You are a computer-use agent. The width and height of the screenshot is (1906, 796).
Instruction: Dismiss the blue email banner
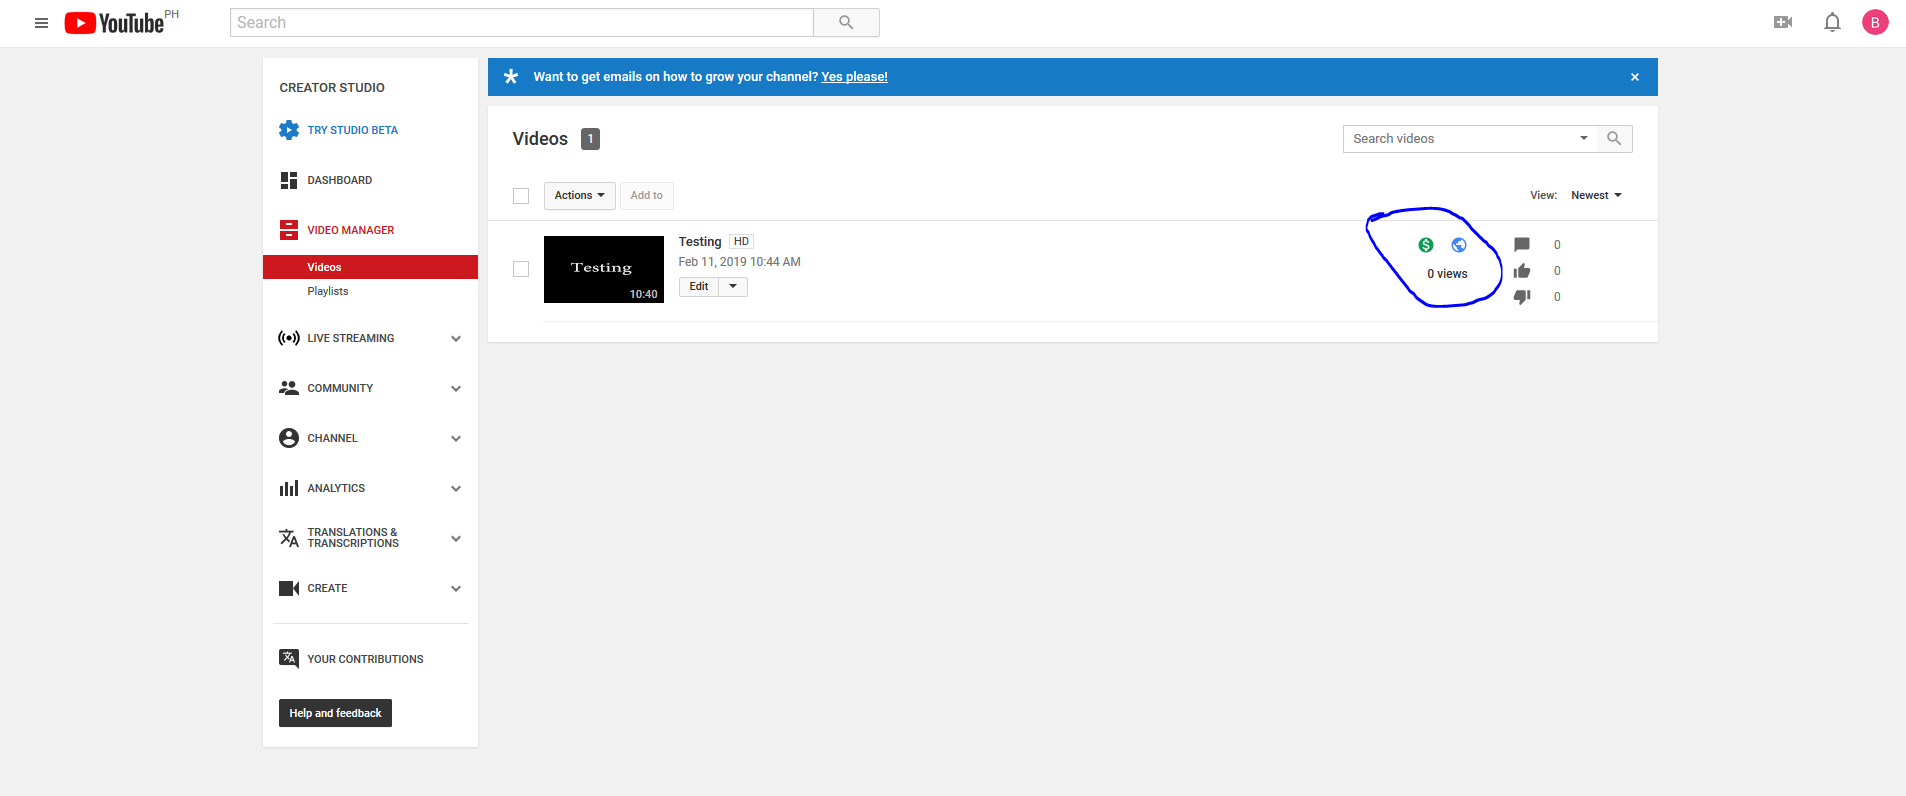(1635, 77)
